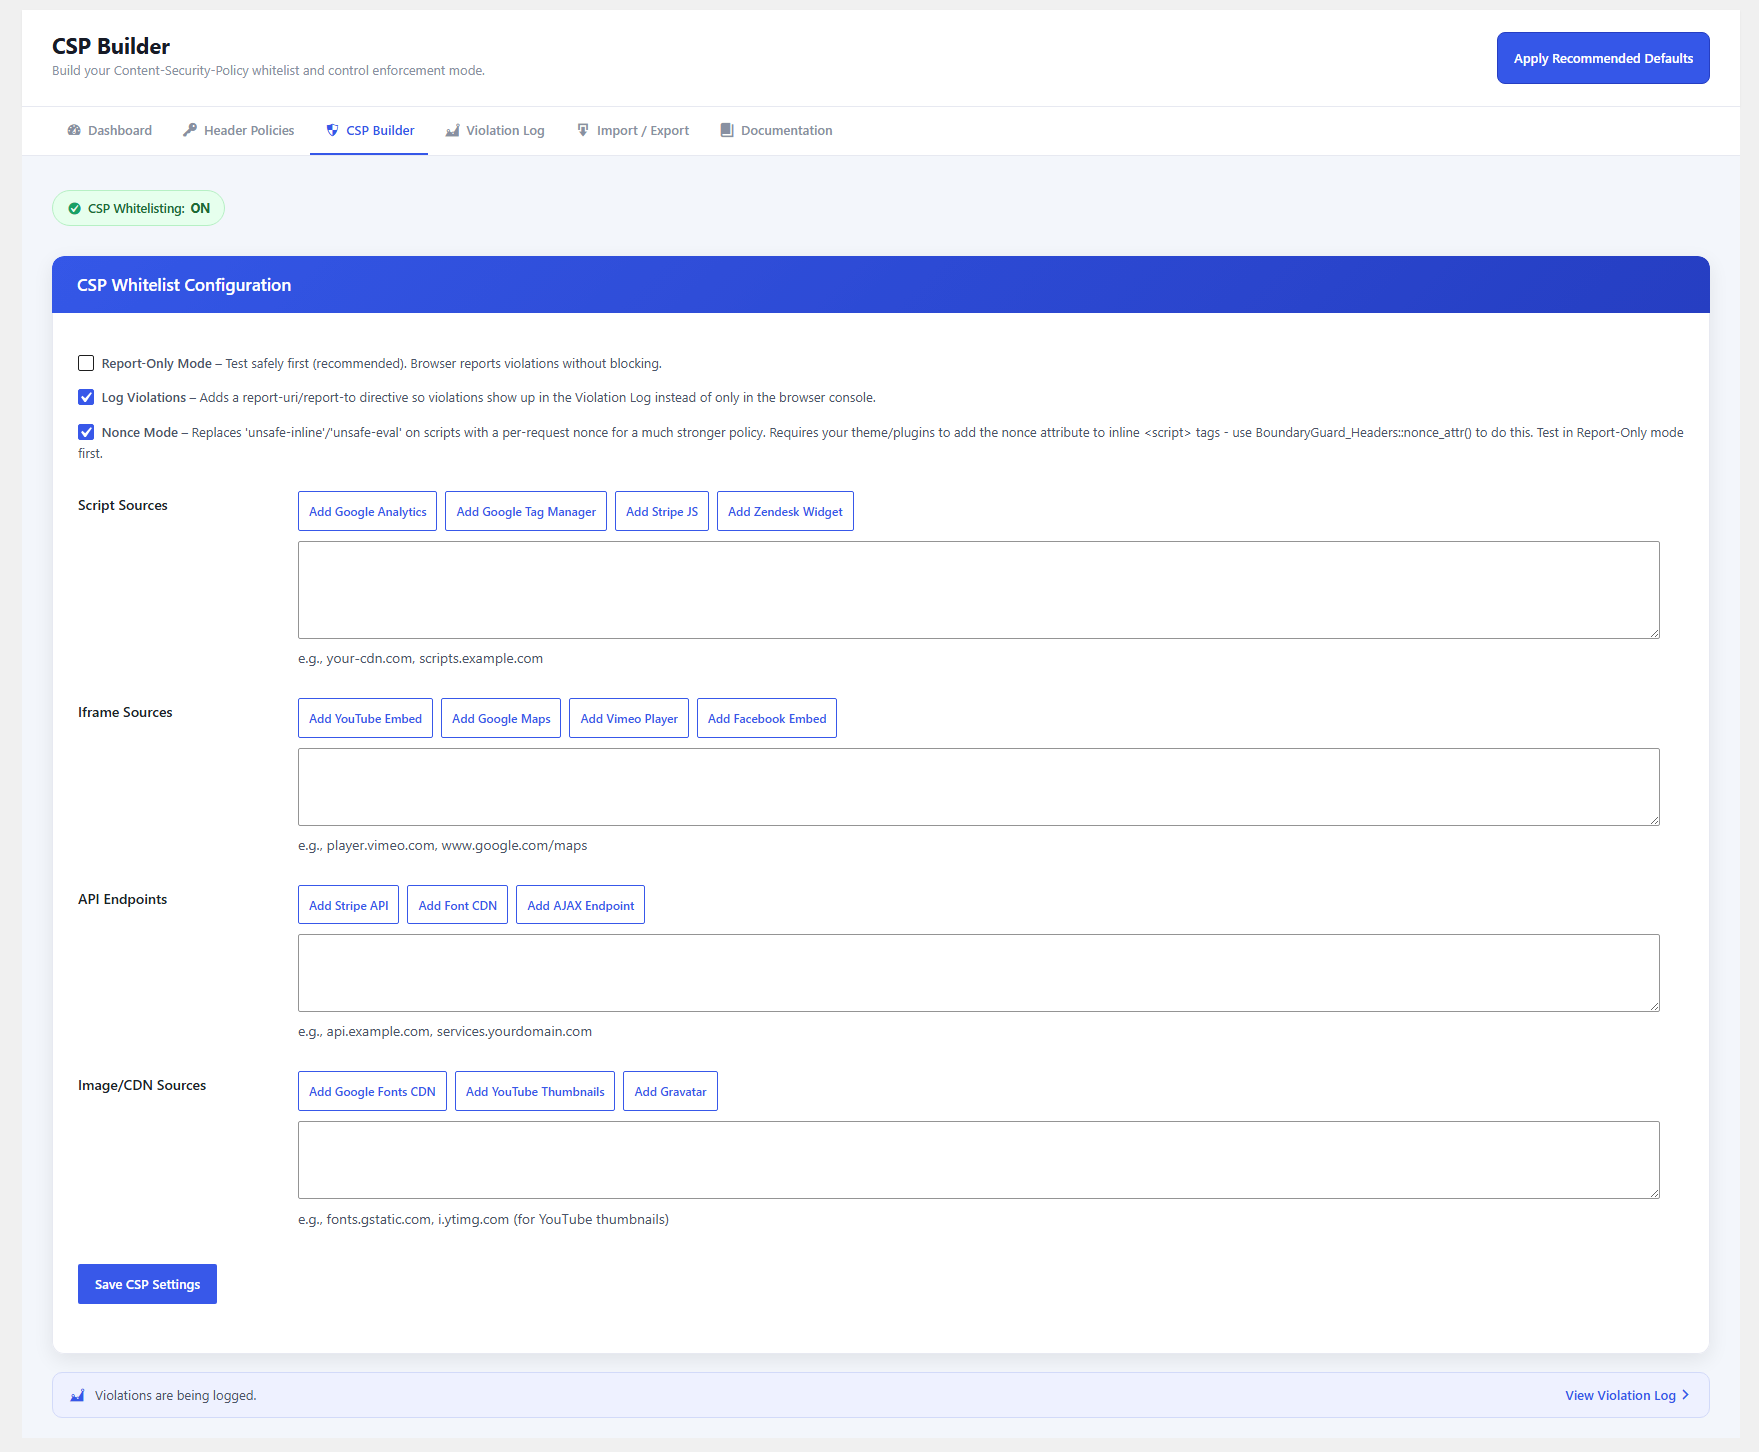Click the Violation Log chart icon
Image resolution: width=1759 pixels, height=1452 pixels.
click(x=452, y=130)
